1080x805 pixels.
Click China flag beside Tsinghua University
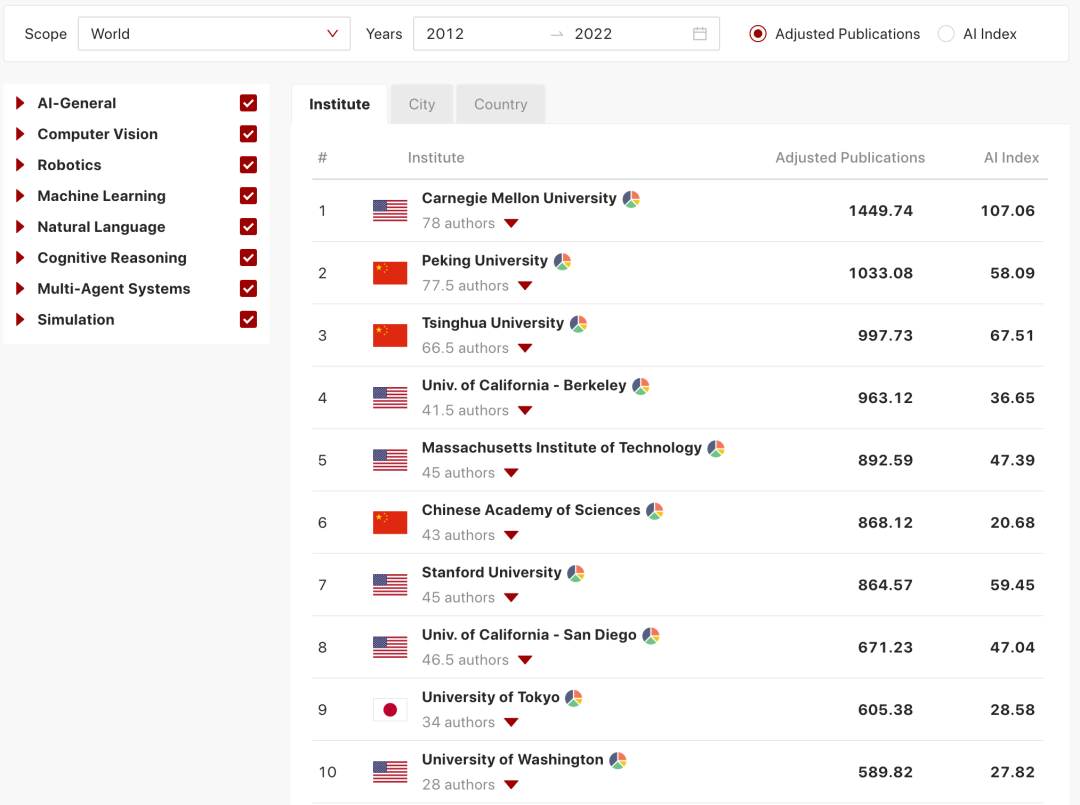[390, 335]
